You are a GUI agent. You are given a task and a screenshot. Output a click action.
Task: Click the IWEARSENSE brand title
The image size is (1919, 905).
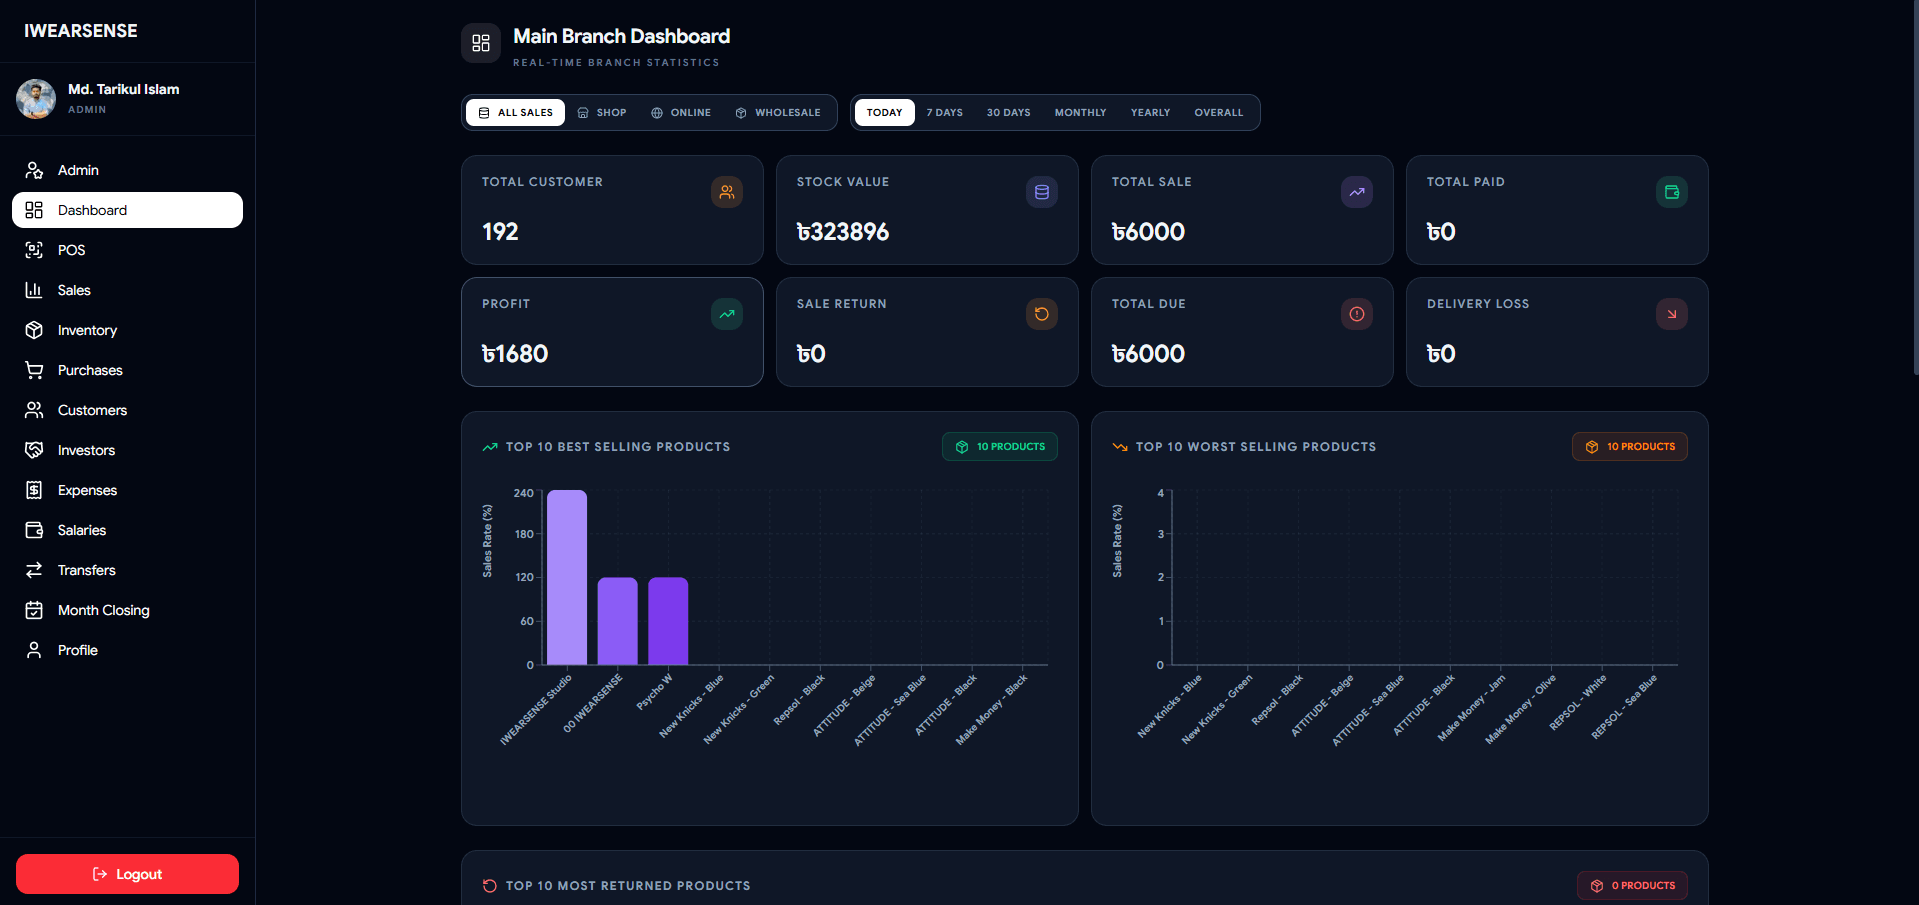point(81,31)
